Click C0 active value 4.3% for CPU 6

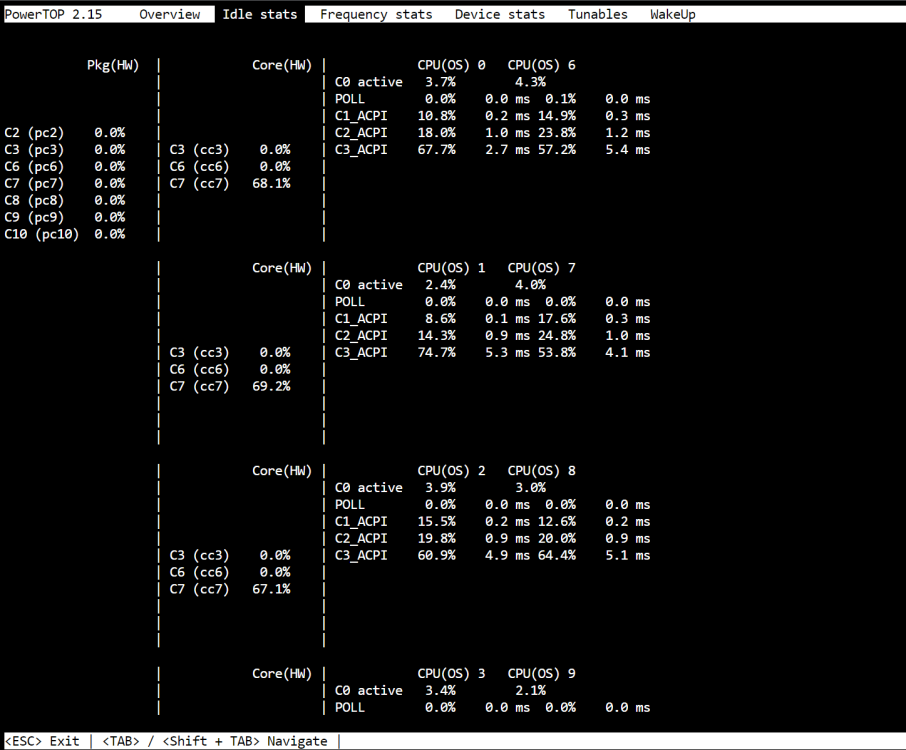tap(530, 82)
